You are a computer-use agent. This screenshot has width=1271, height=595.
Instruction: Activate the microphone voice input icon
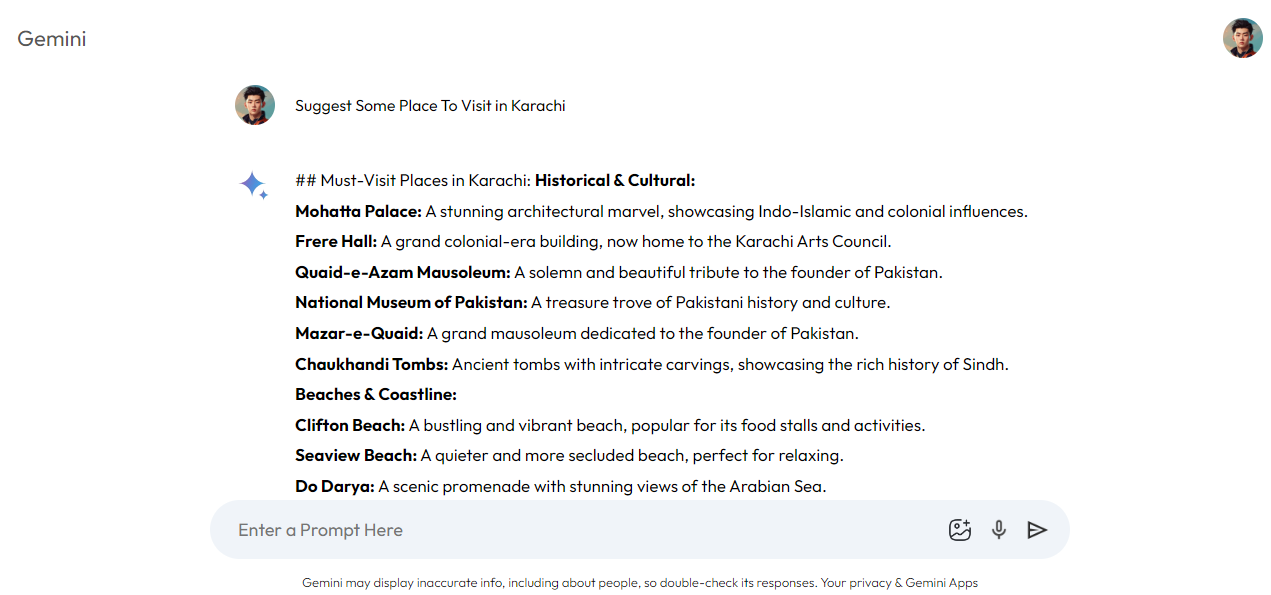coord(998,530)
